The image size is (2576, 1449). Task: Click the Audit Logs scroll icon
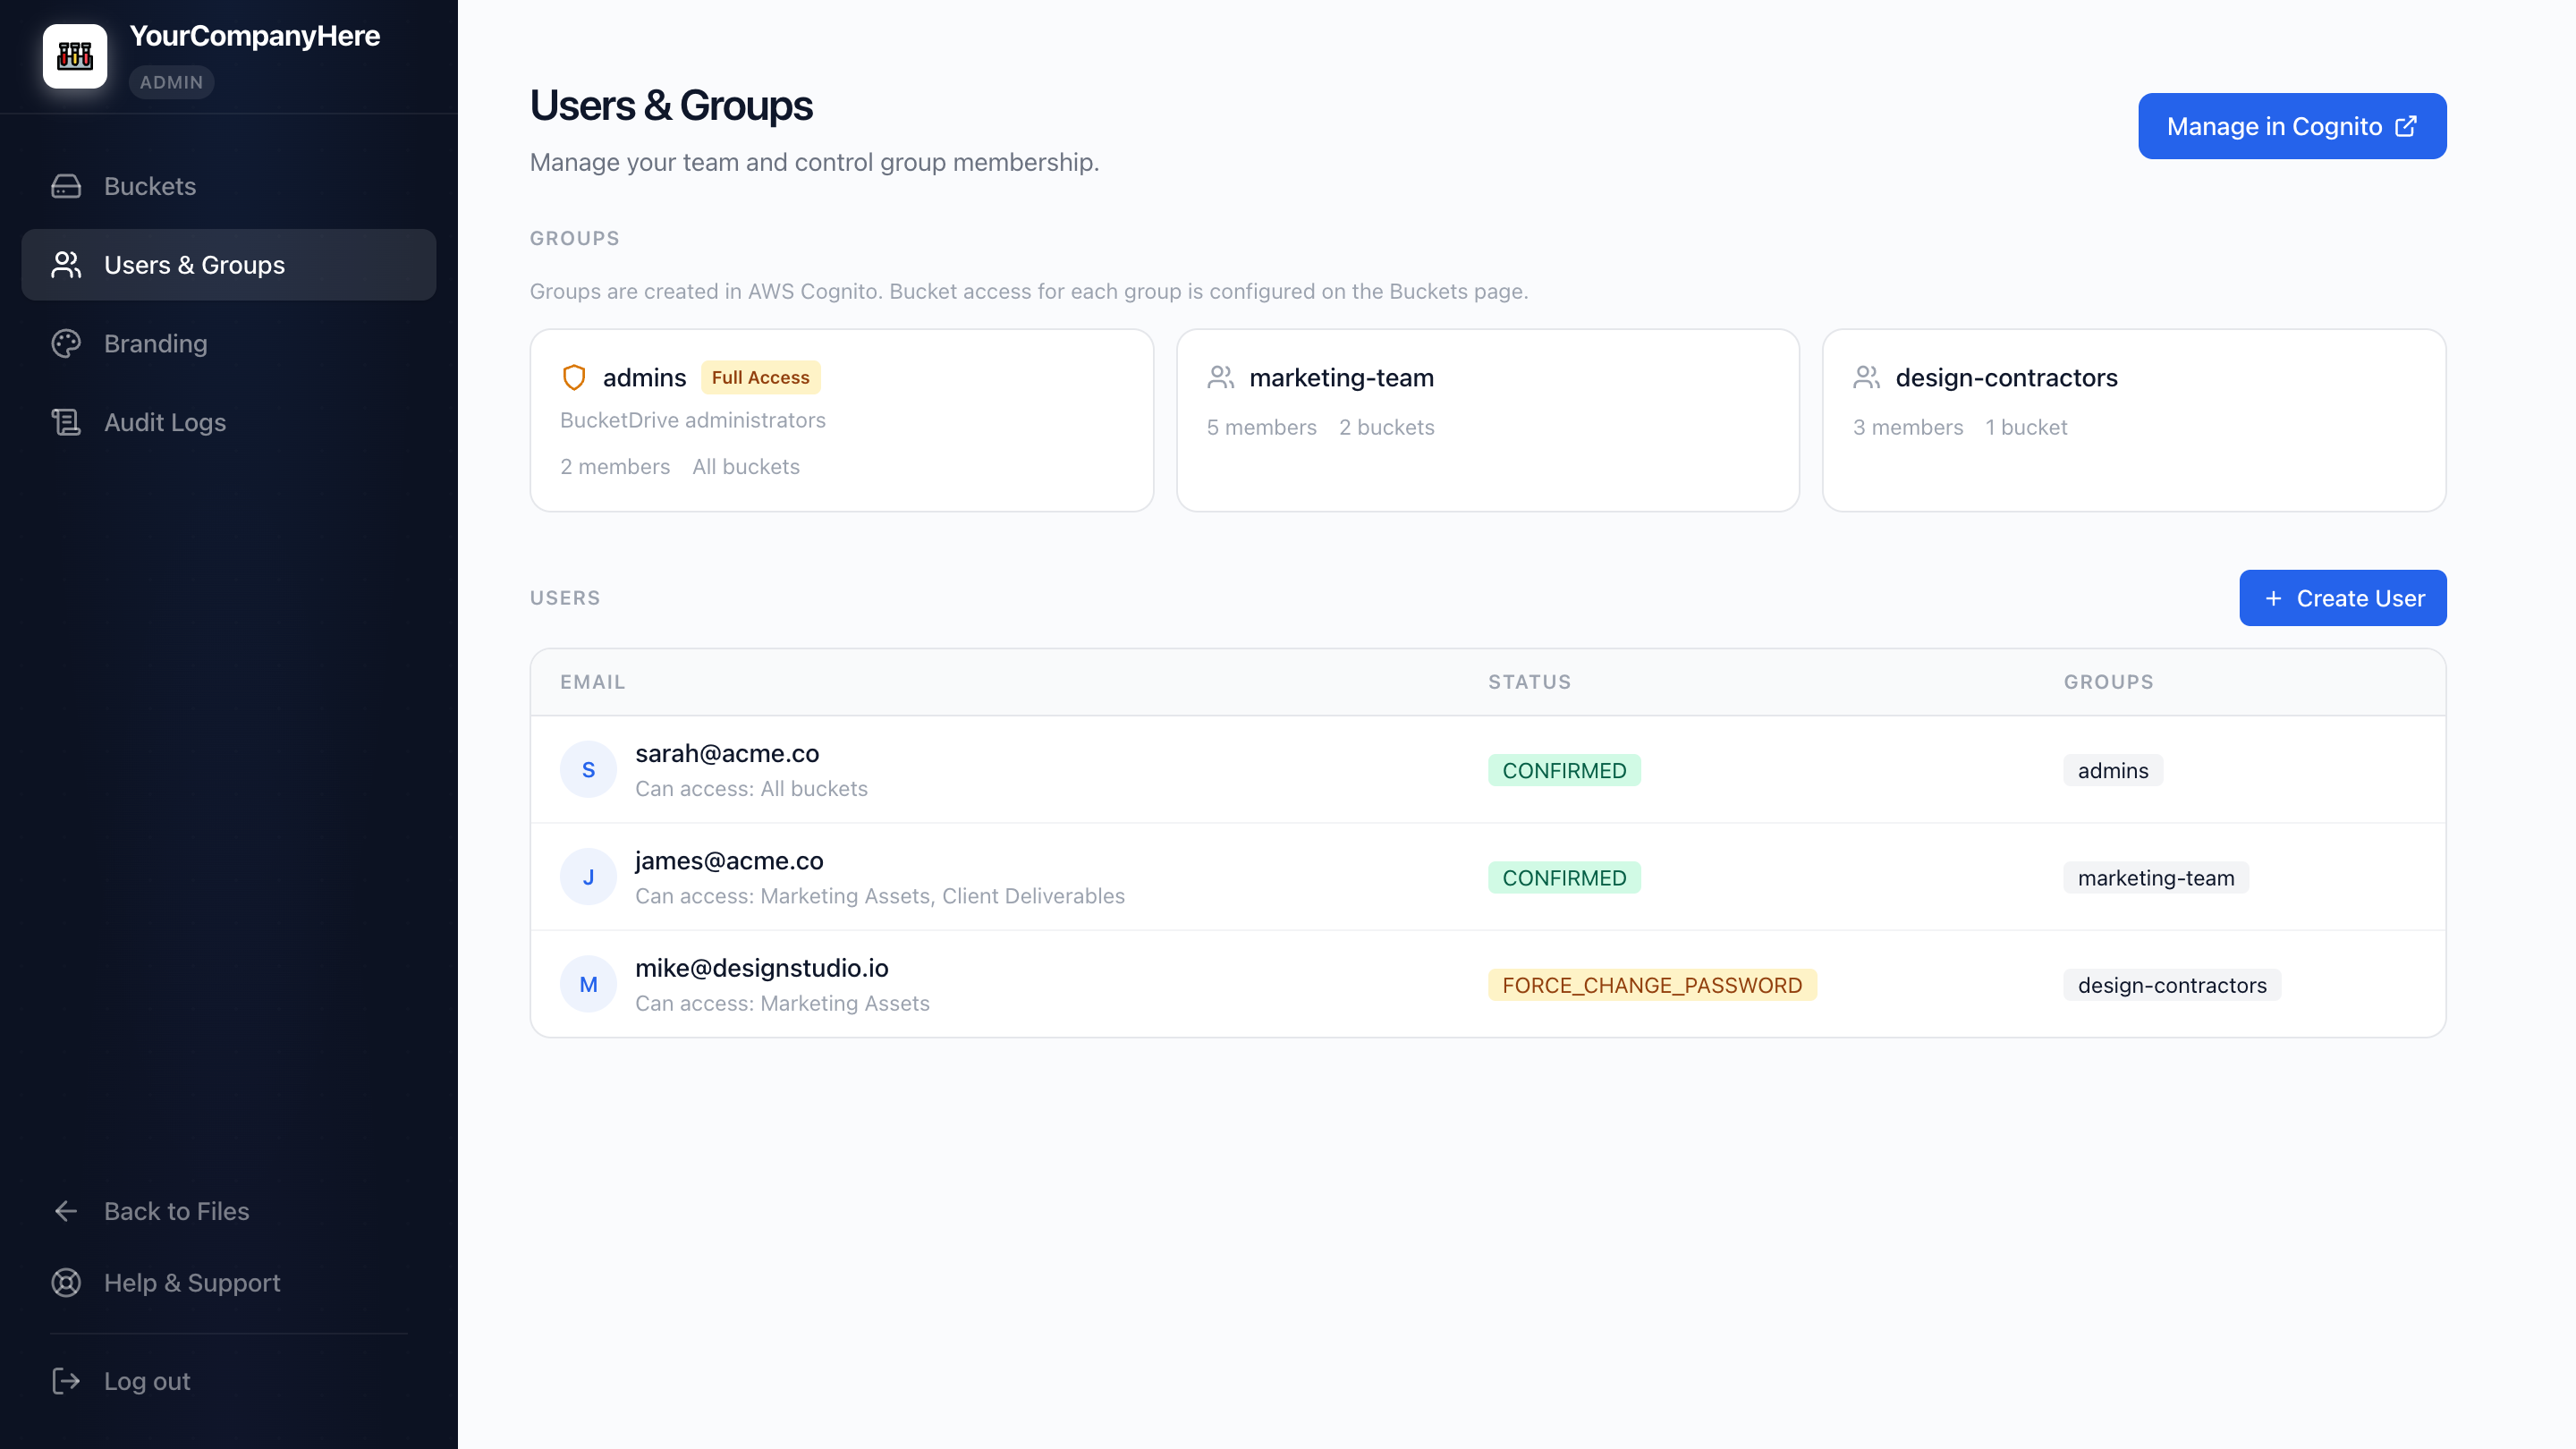point(66,422)
